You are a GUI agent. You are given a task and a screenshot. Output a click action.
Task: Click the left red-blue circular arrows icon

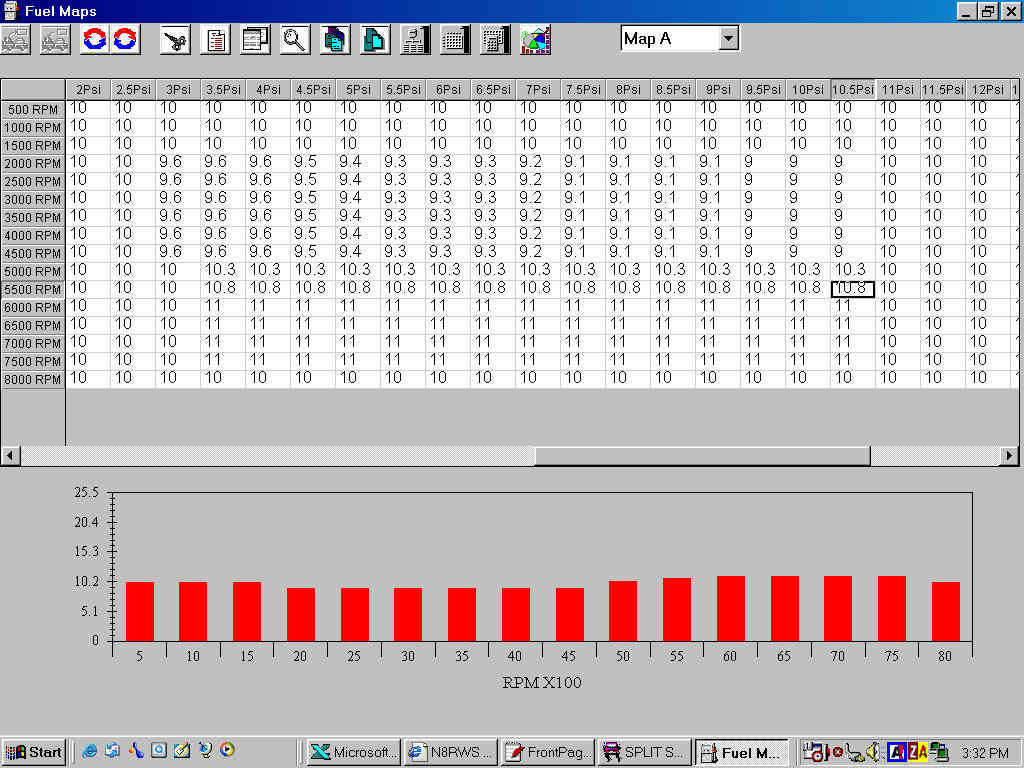coord(95,40)
